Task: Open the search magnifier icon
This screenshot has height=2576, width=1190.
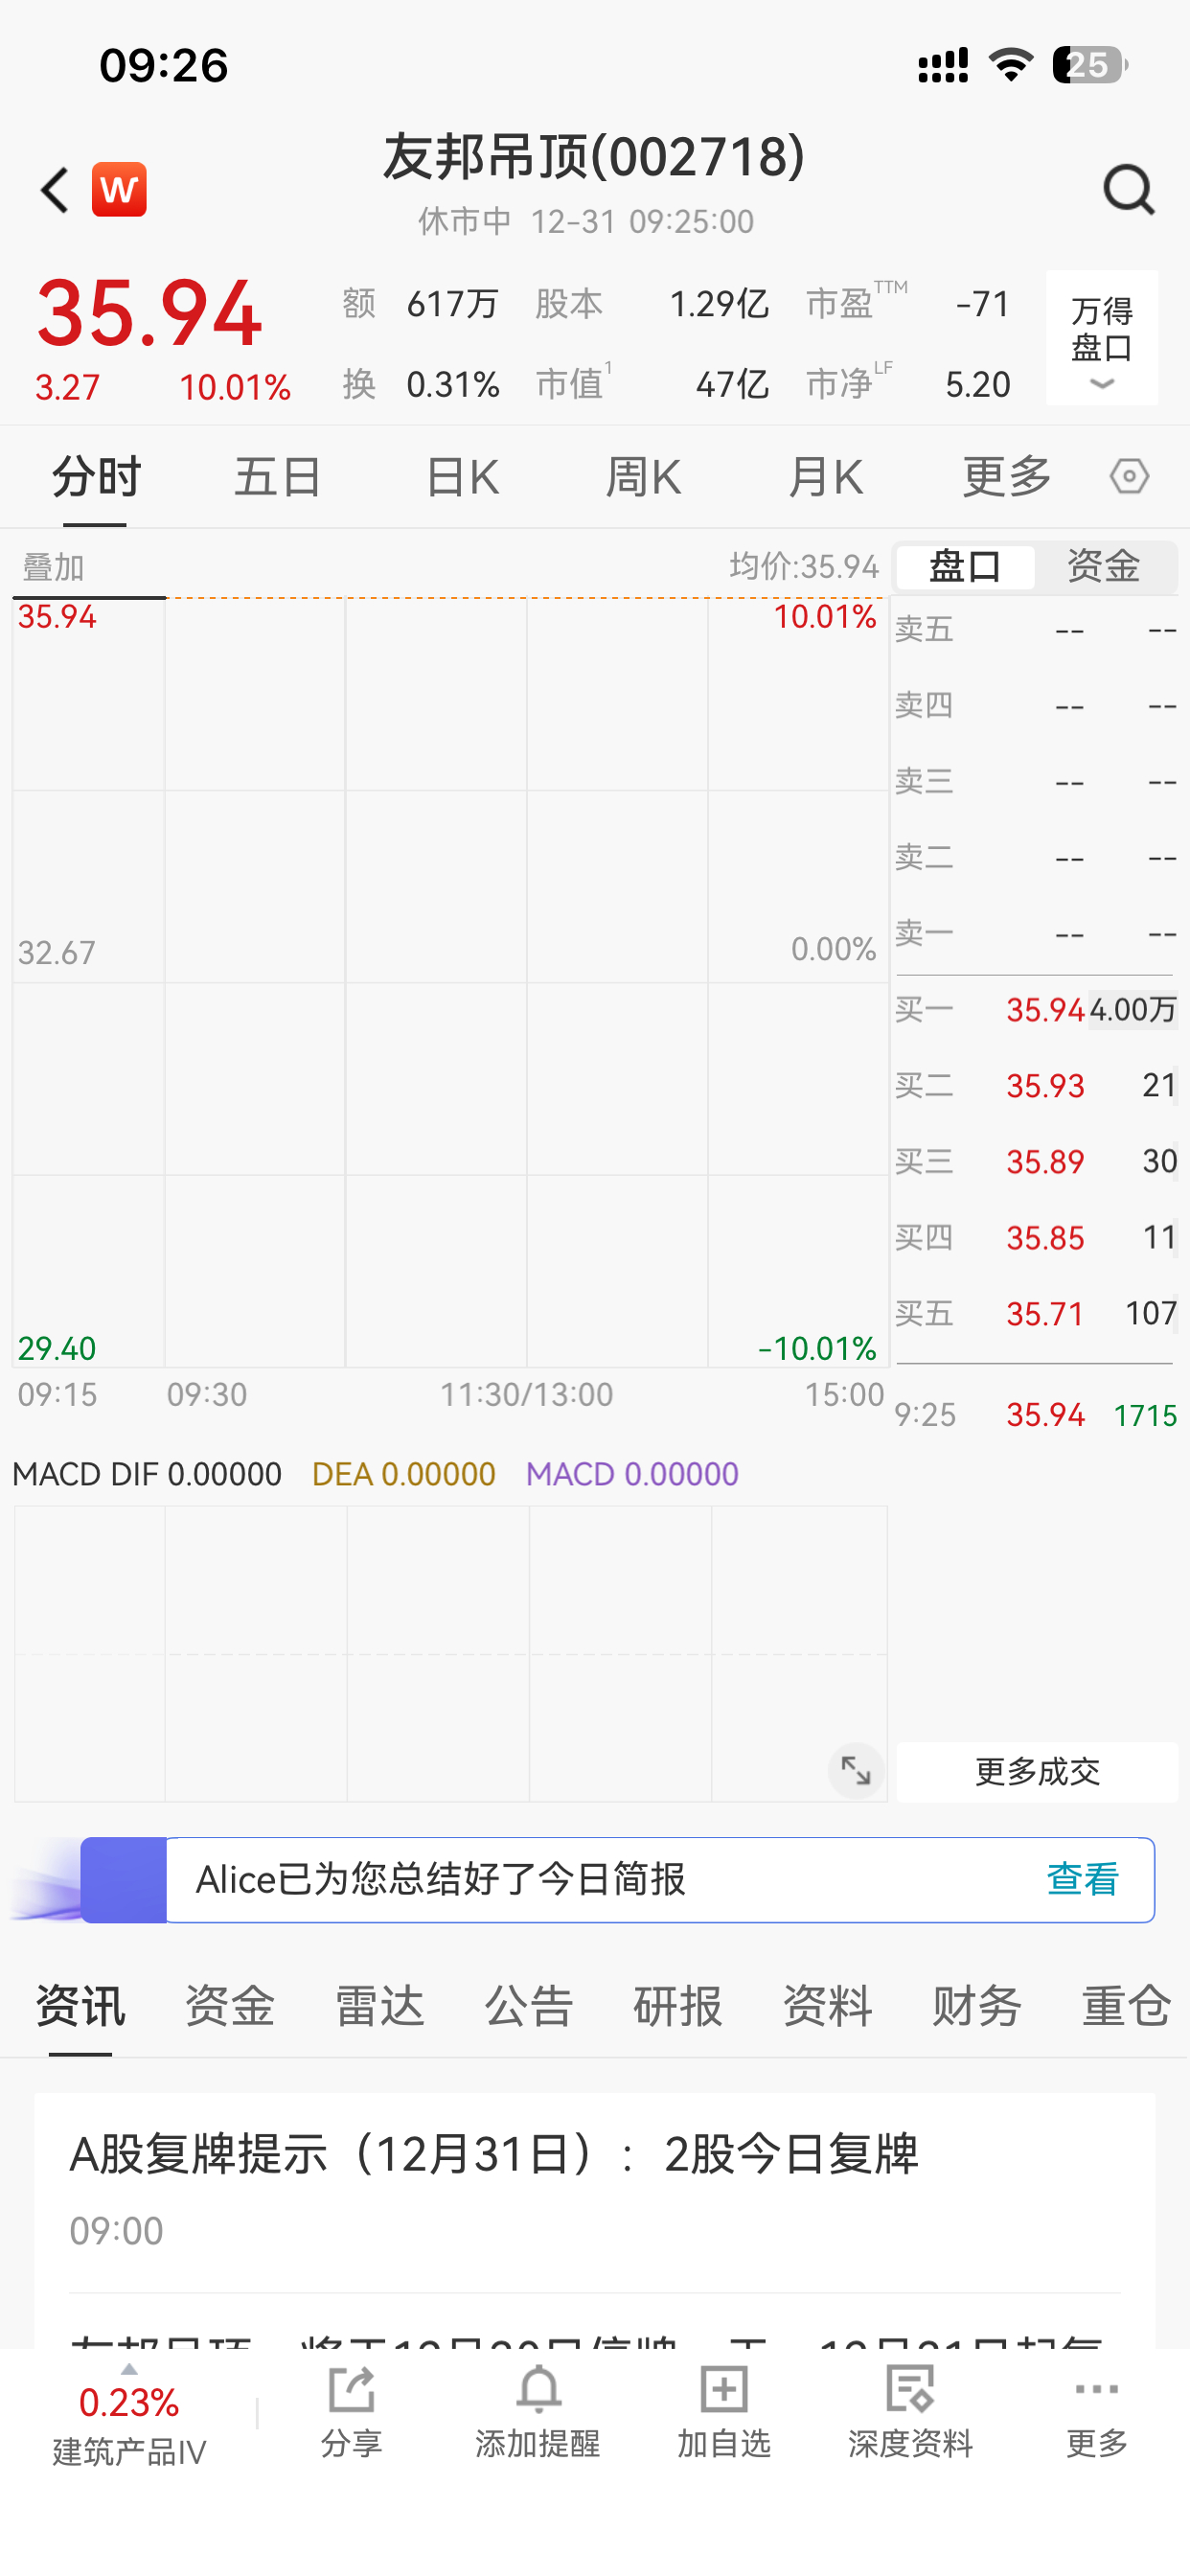Action: tap(1128, 190)
